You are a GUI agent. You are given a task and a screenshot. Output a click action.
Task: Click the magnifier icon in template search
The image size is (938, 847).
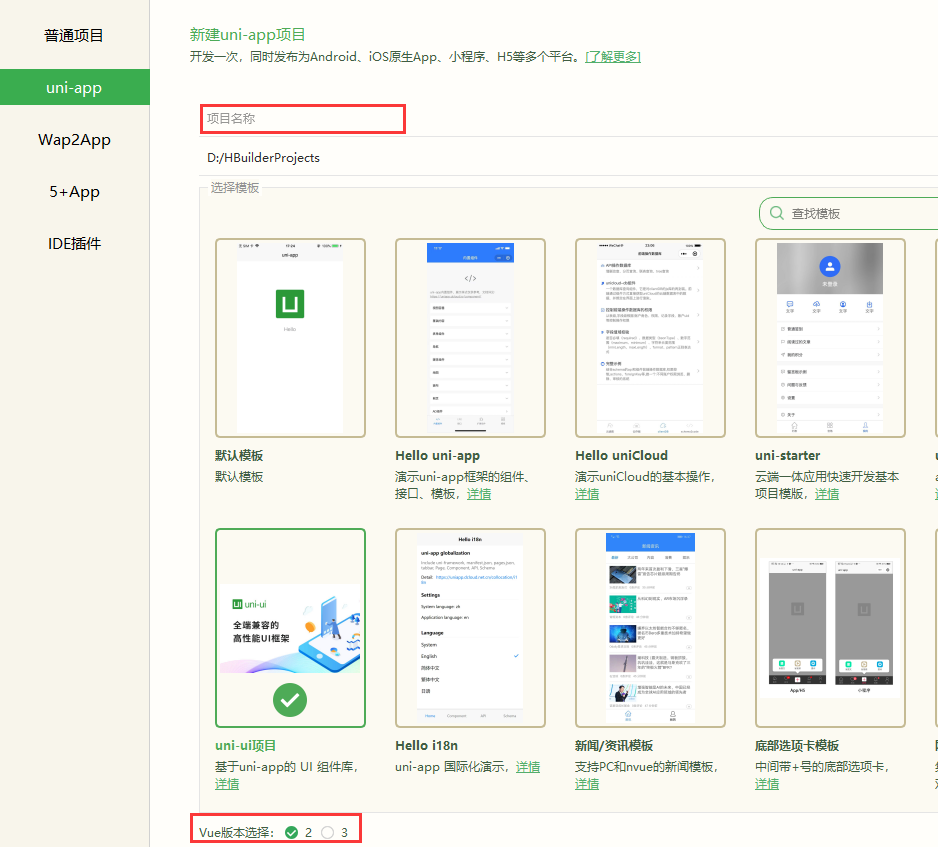[776, 213]
